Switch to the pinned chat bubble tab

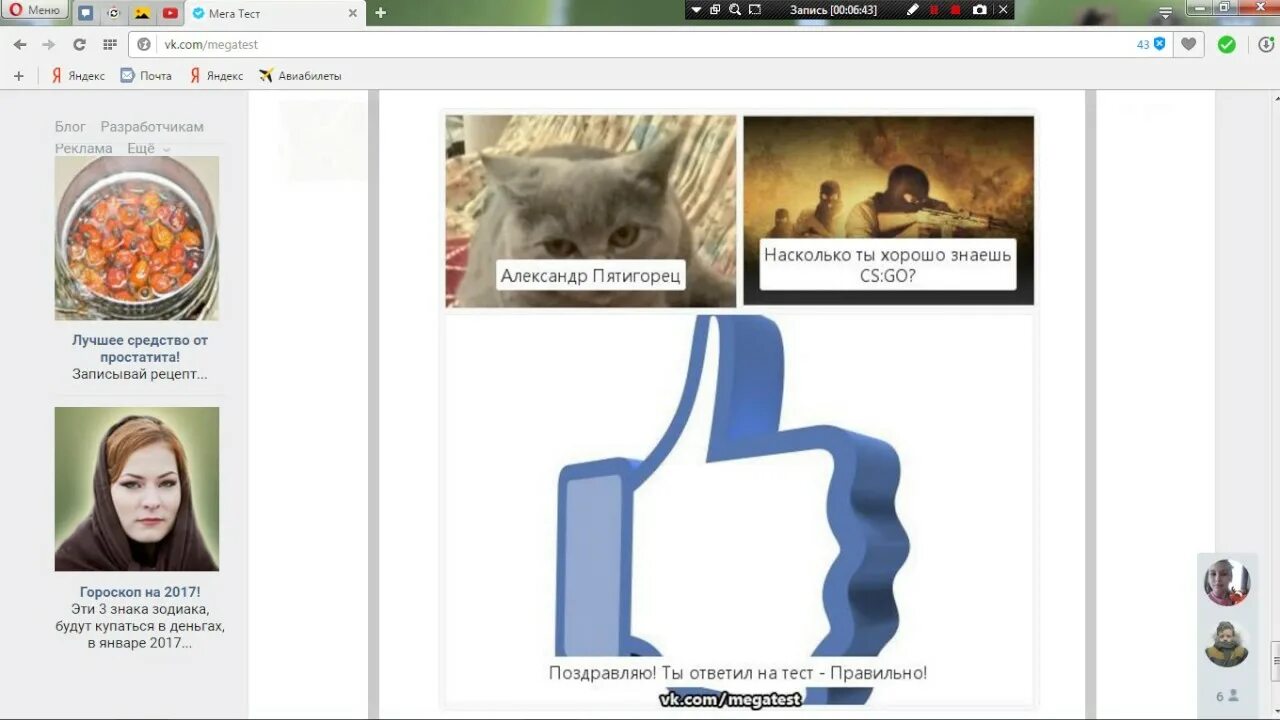(x=86, y=13)
